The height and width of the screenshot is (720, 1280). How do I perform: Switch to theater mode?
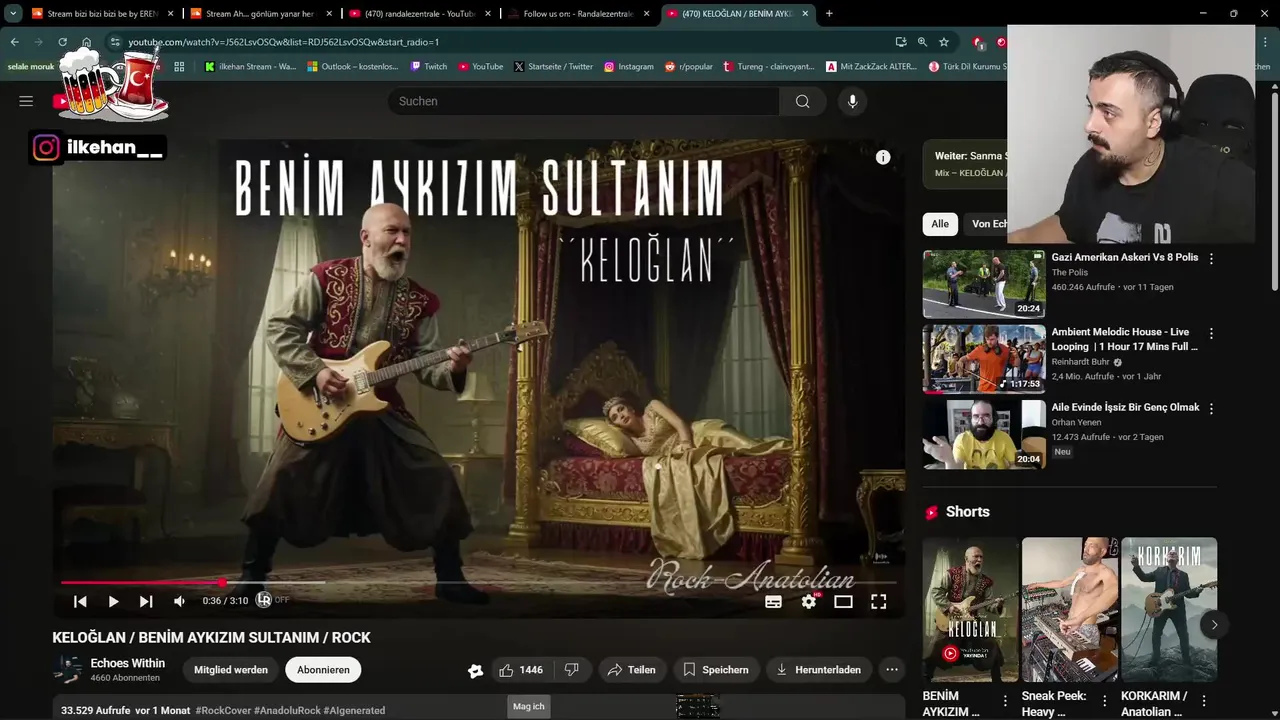tap(843, 601)
